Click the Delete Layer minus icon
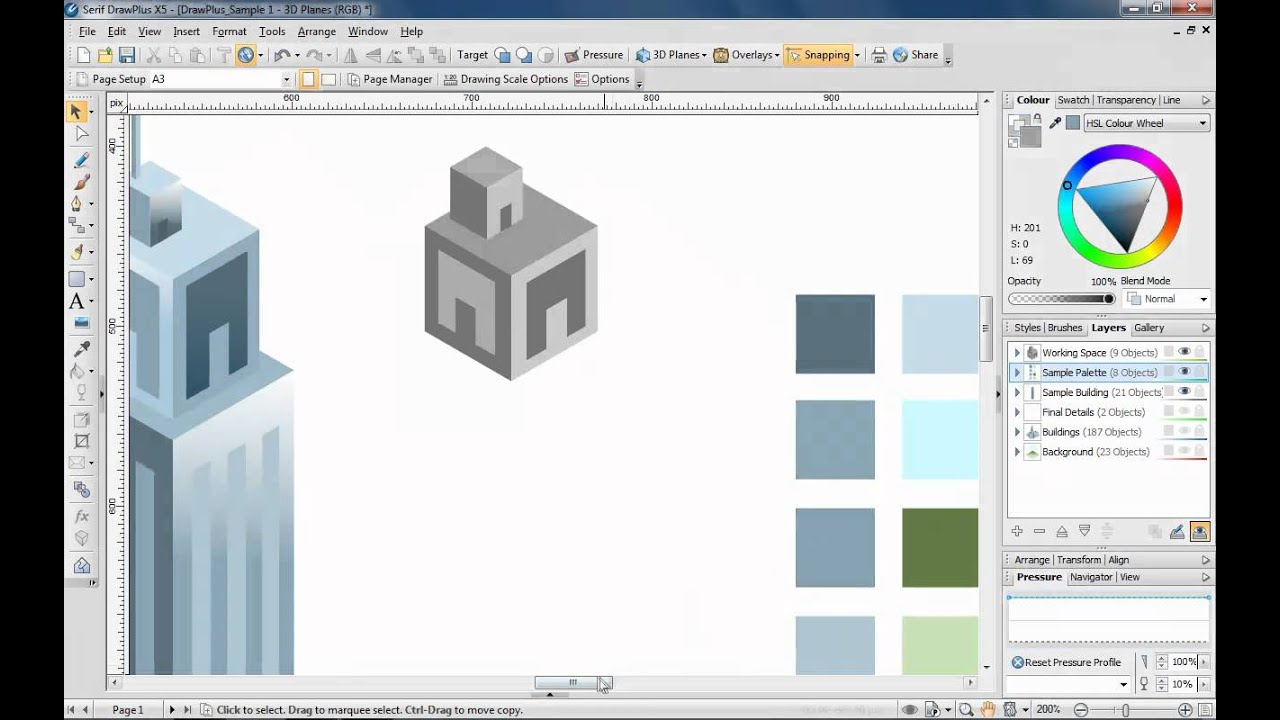The width and height of the screenshot is (1280, 720). click(x=1039, y=531)
